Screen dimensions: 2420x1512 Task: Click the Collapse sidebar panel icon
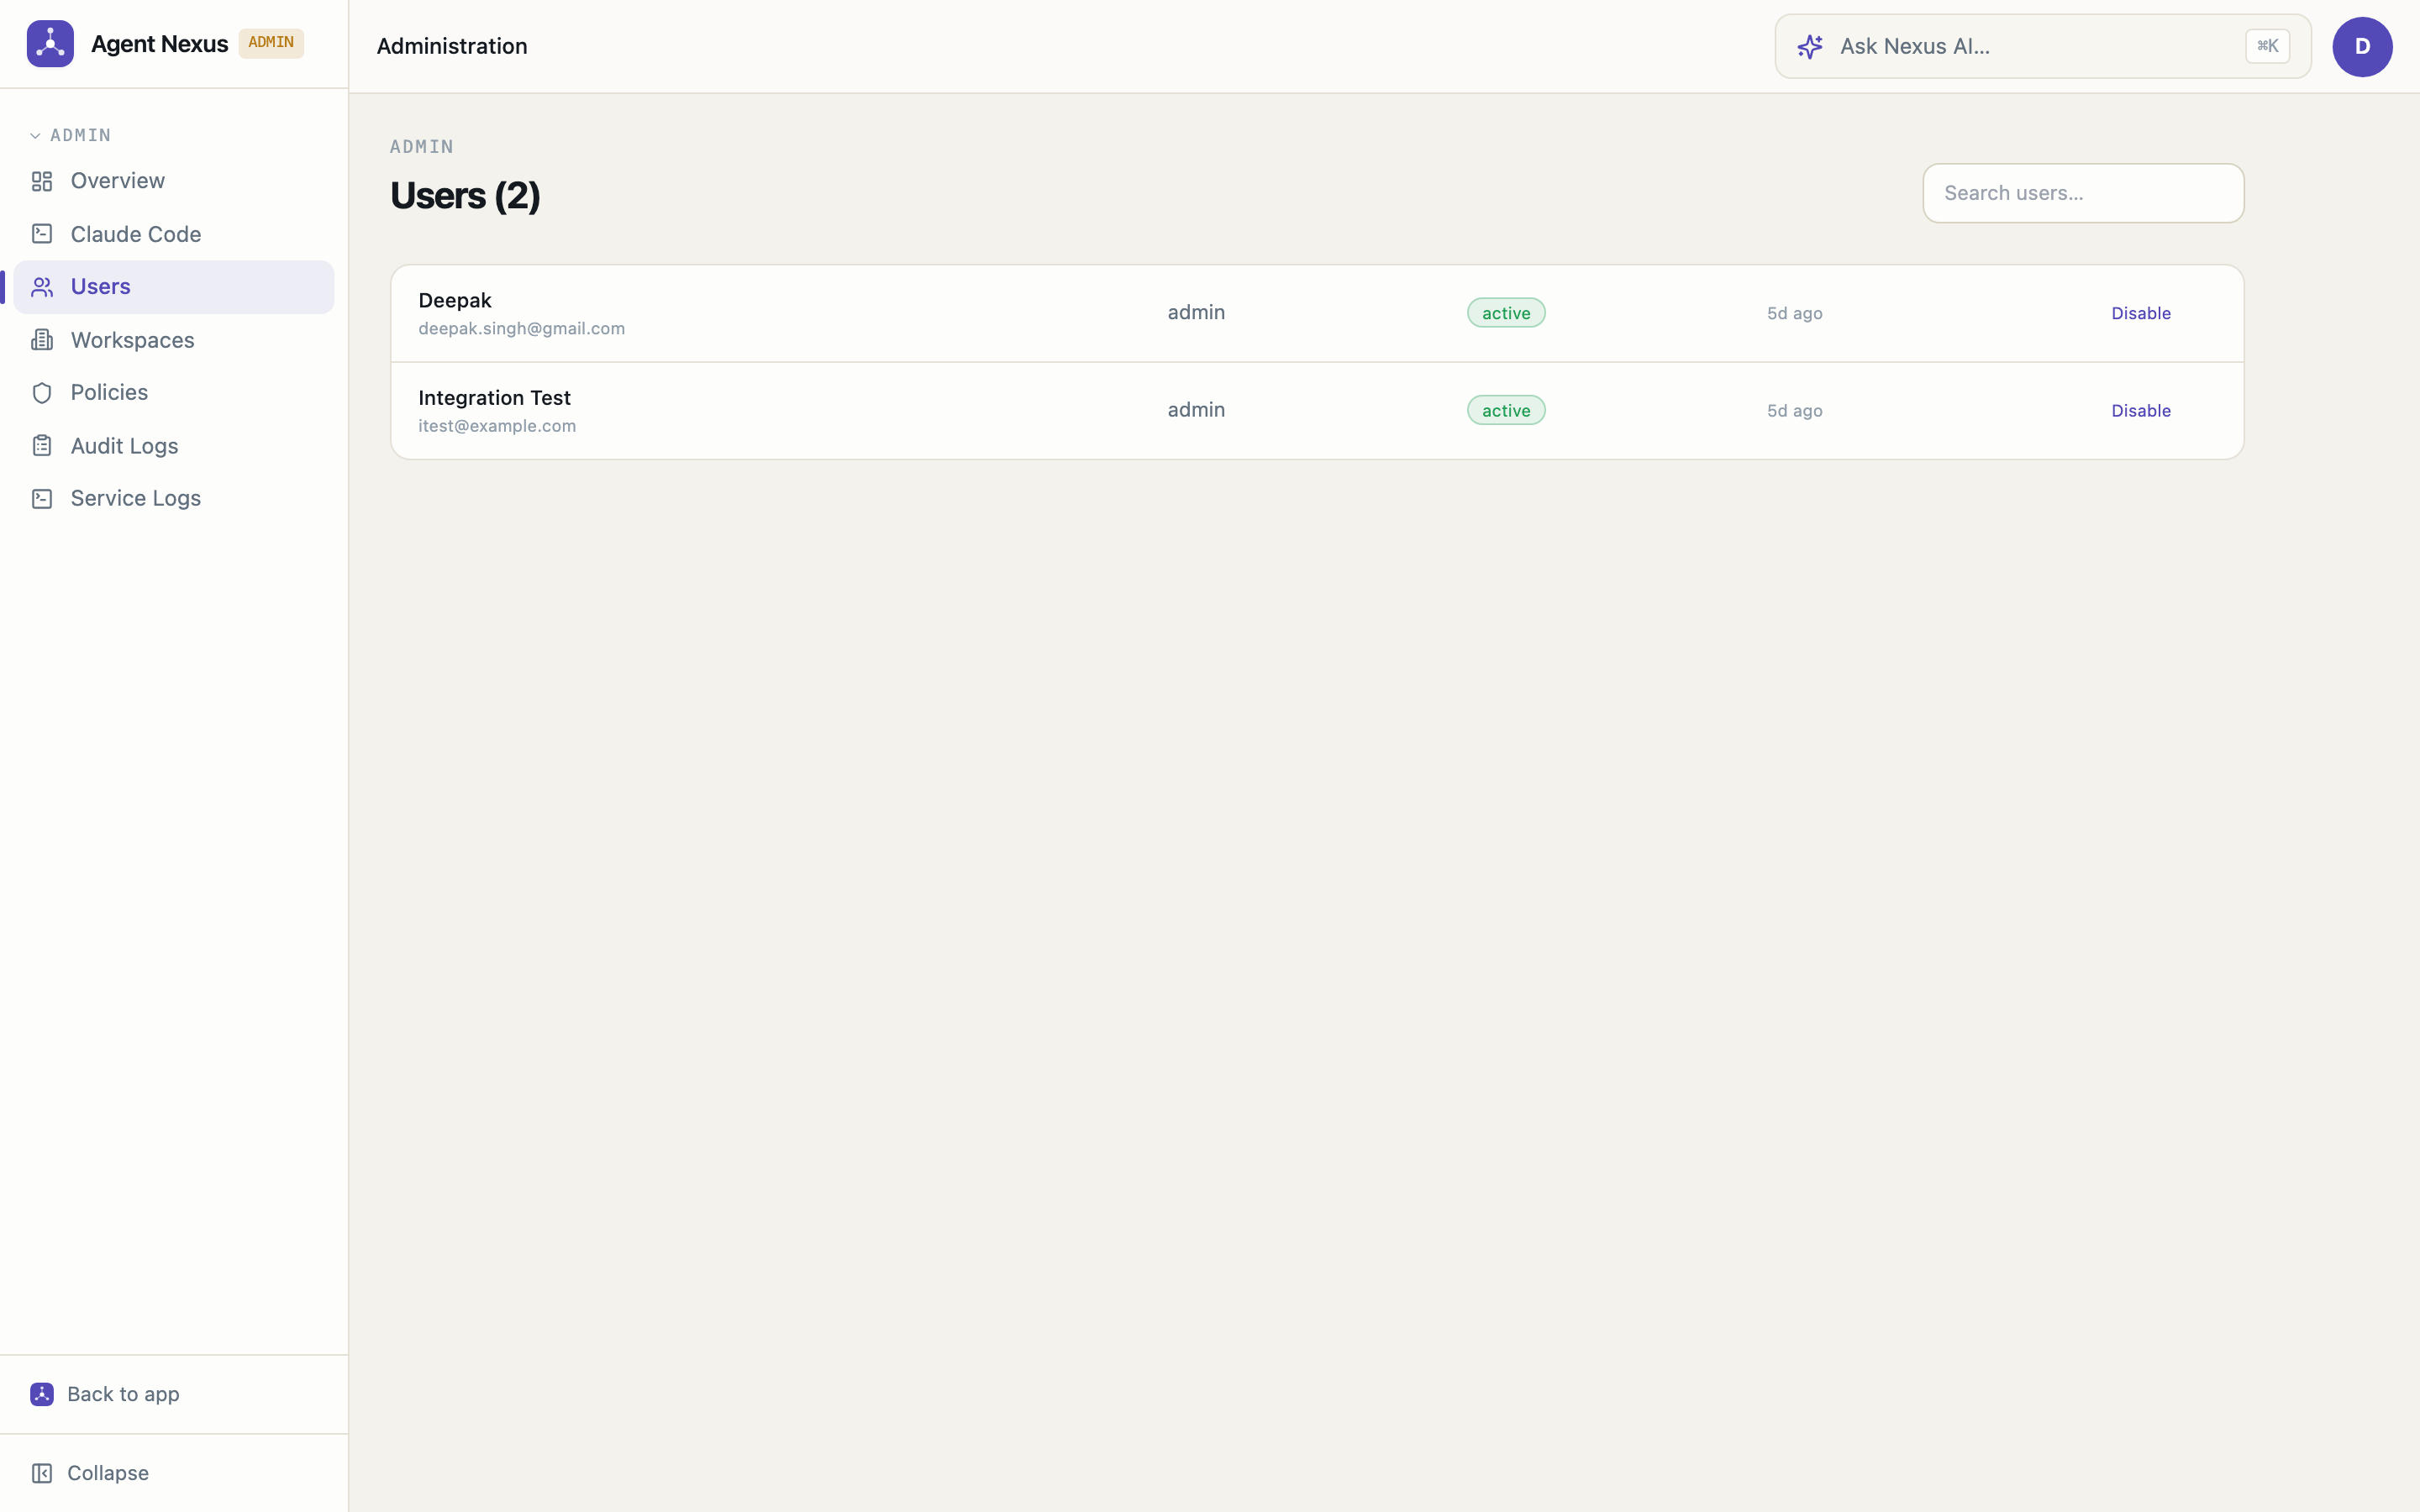point(42,1473)
